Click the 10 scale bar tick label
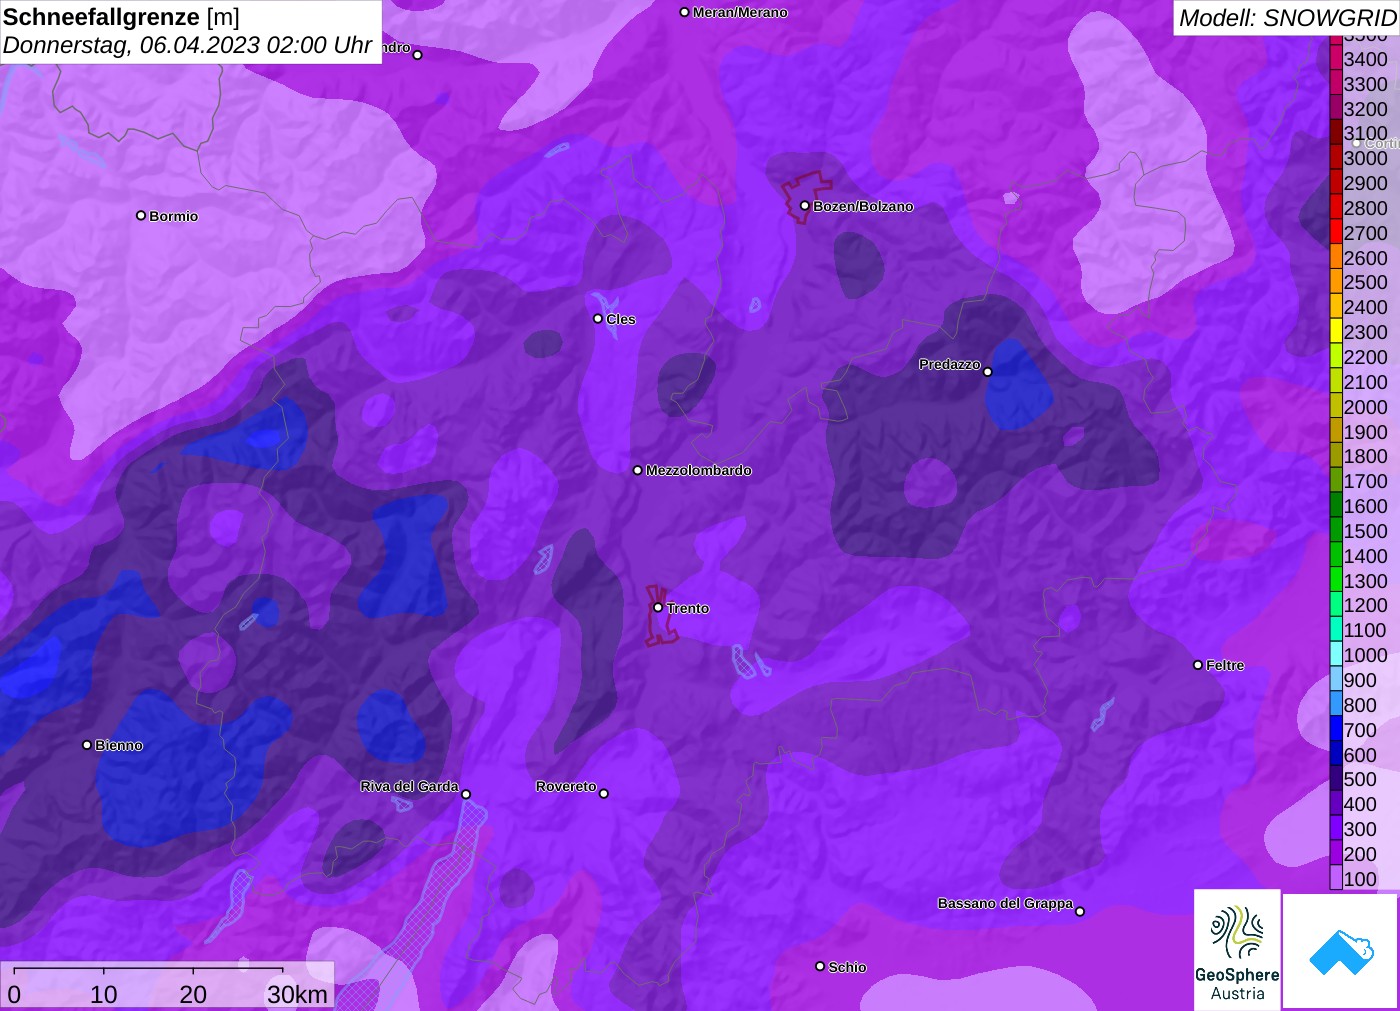 [104, 994]
